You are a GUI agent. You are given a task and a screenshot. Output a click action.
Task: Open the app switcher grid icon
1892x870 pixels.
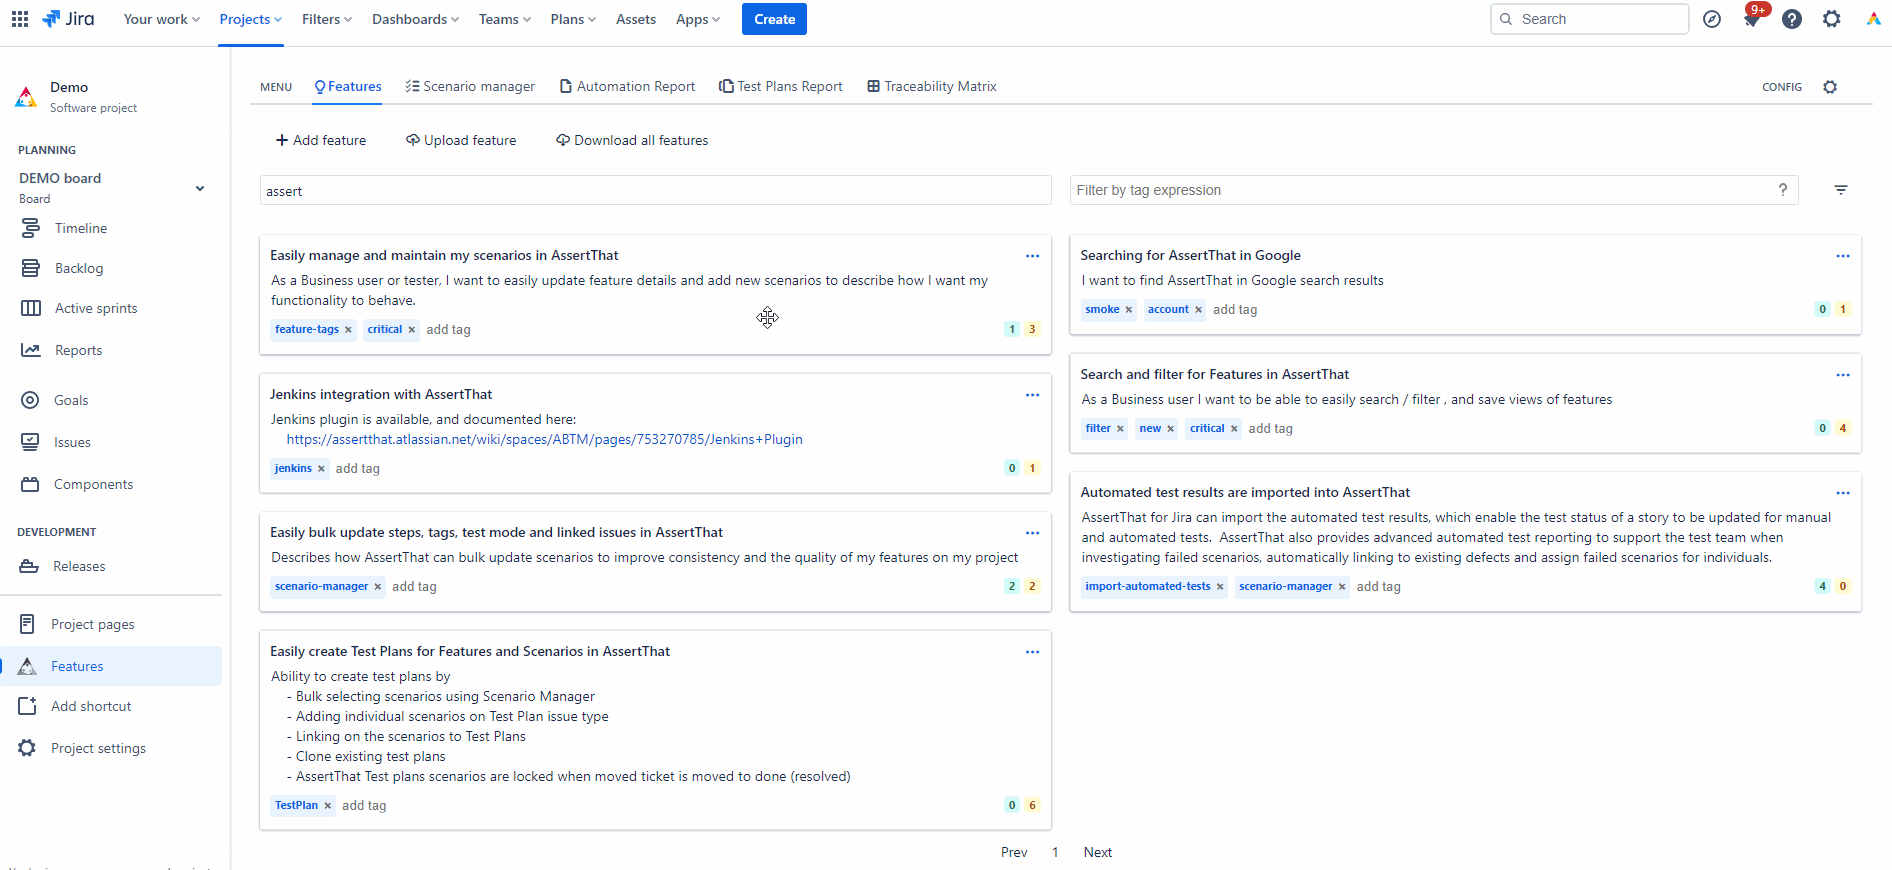click(x=20, y=19)
